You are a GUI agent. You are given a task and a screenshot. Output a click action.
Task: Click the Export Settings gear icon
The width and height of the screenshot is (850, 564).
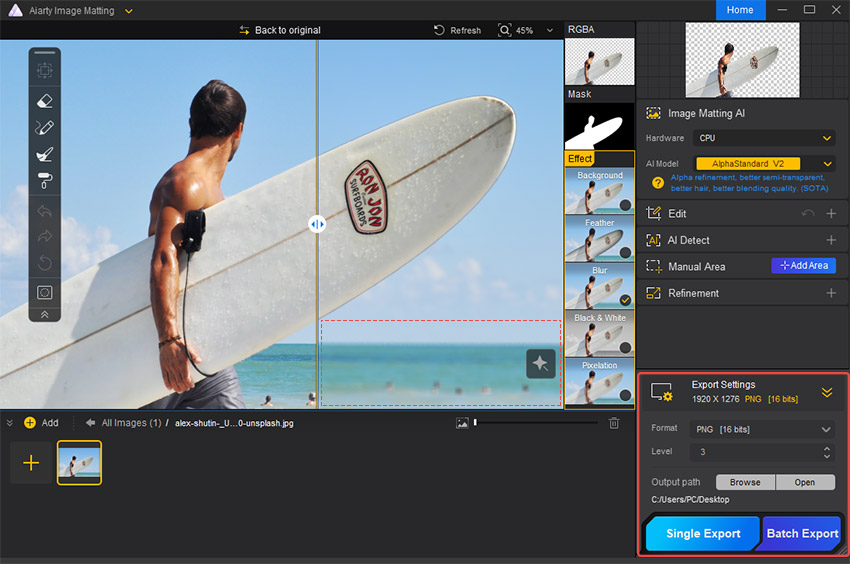661,392
